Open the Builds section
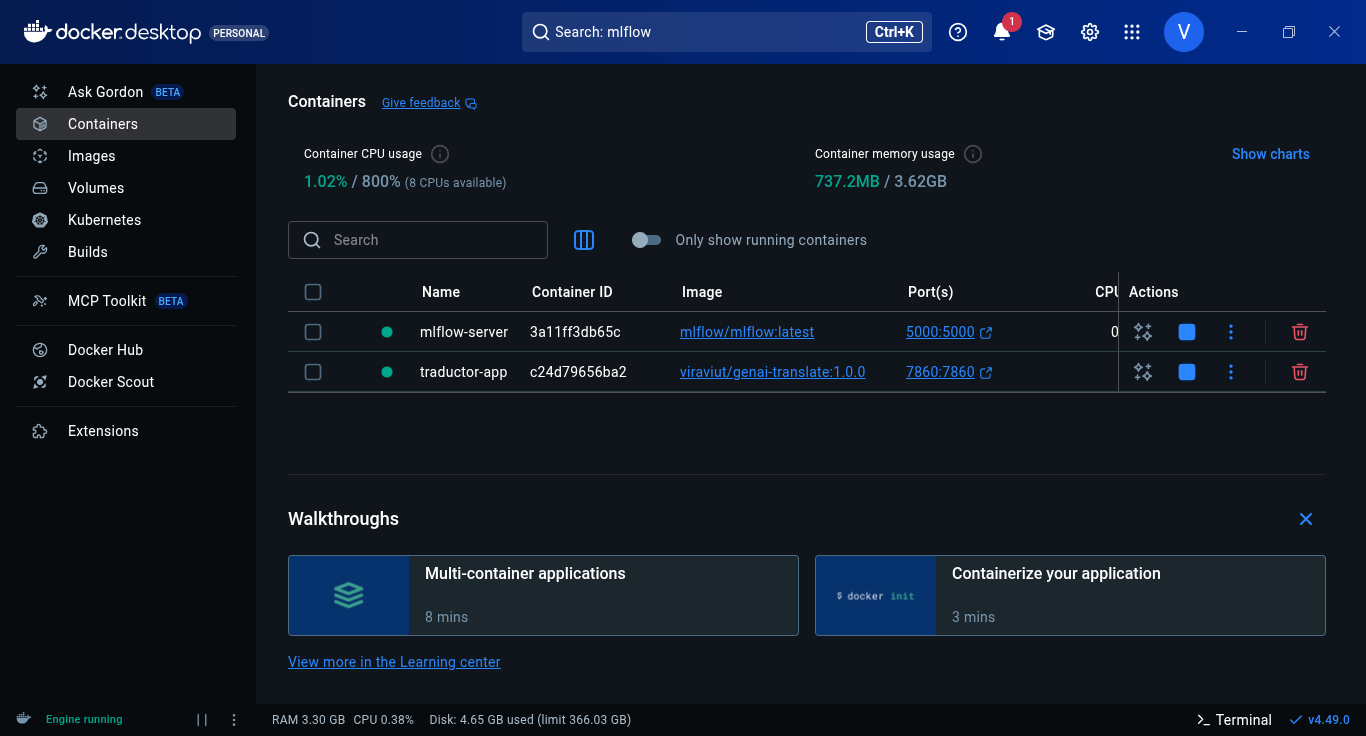The height and width of the screenshot is (736, 1366). click(x=126, y=252)
